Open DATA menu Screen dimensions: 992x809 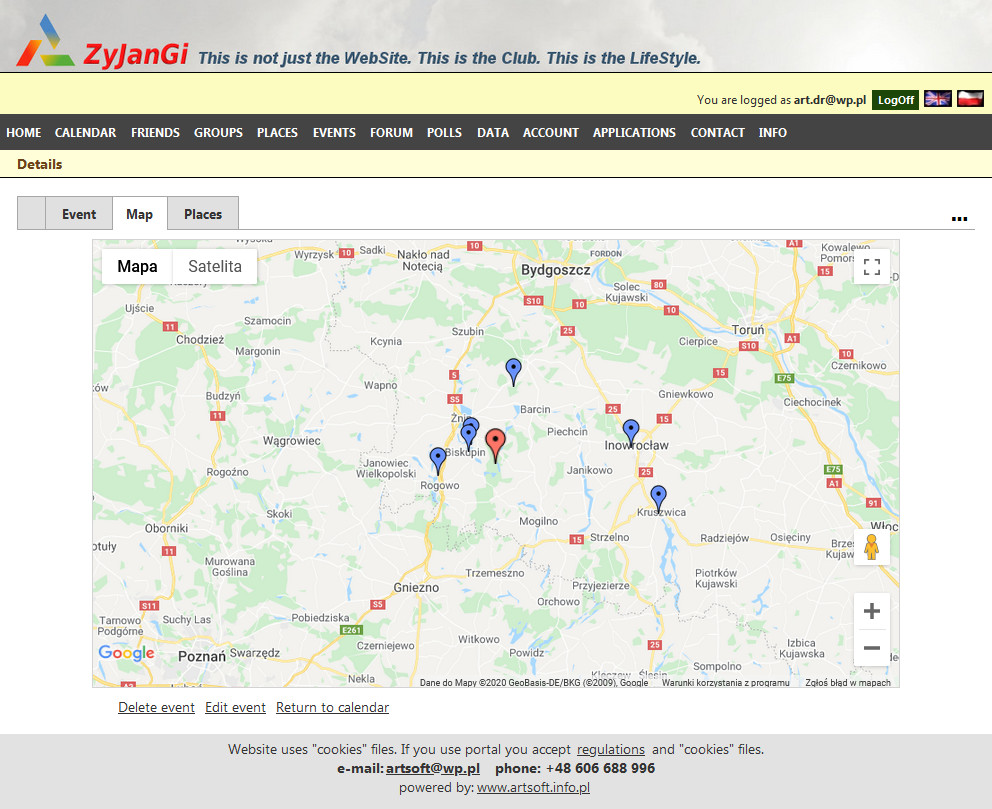tap(493, 132)
